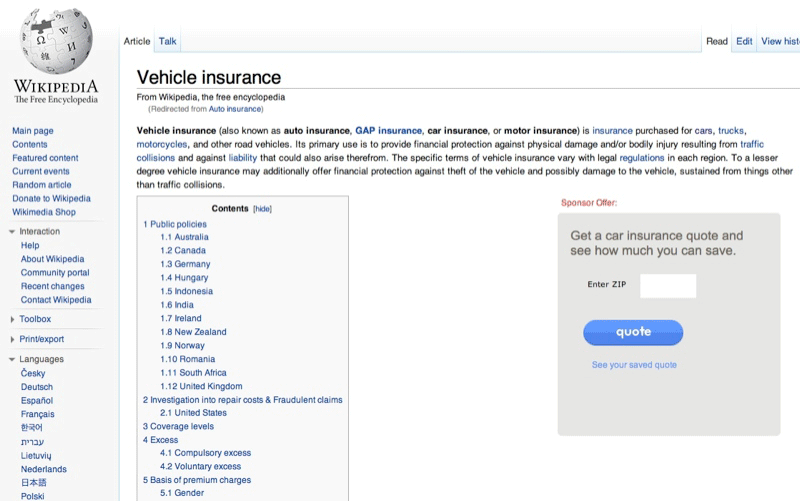Screen dimensions: 800x501
Task: Open About Wikipedia link
Action: 53,259
